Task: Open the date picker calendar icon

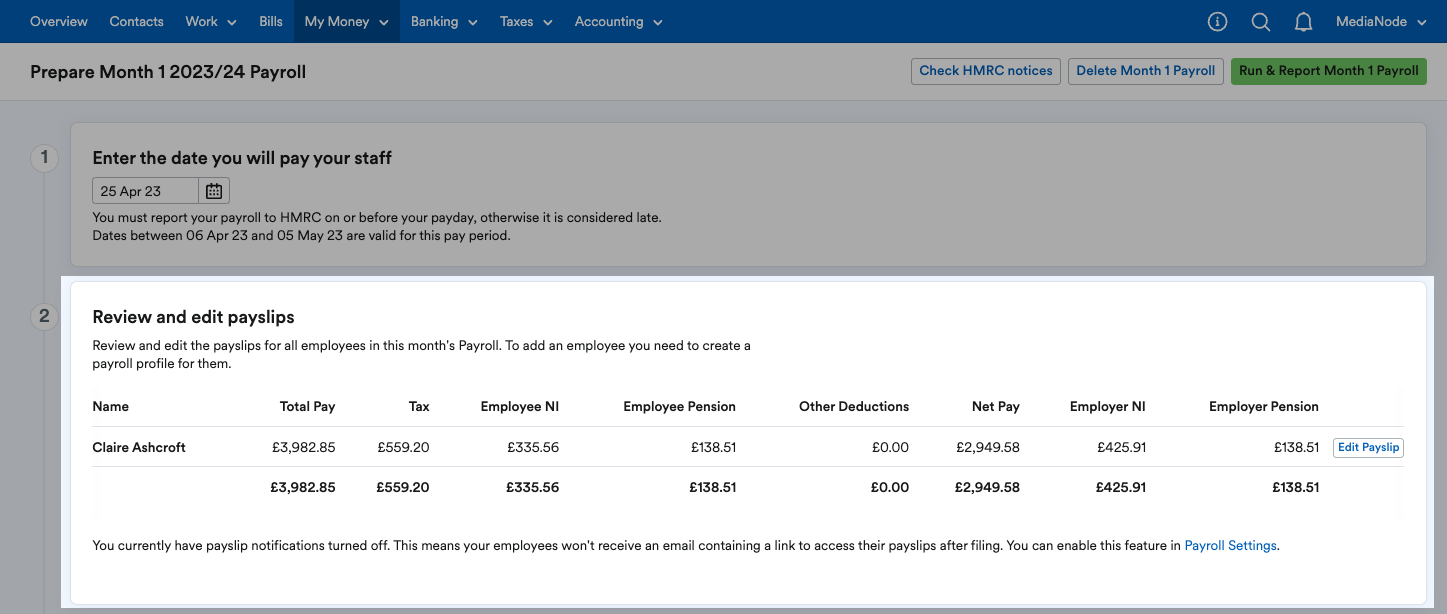Action: 214,191
